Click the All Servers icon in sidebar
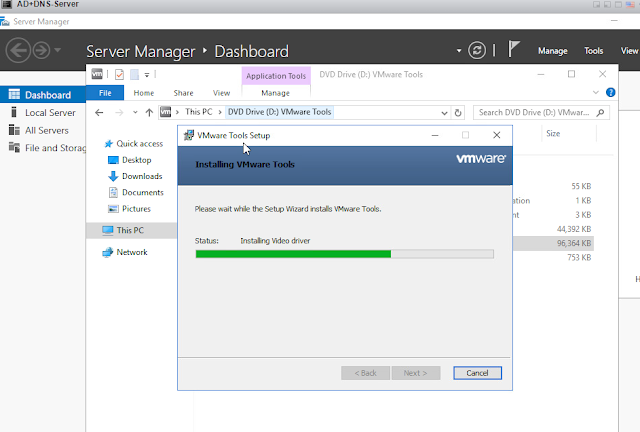 pos(14,130)
